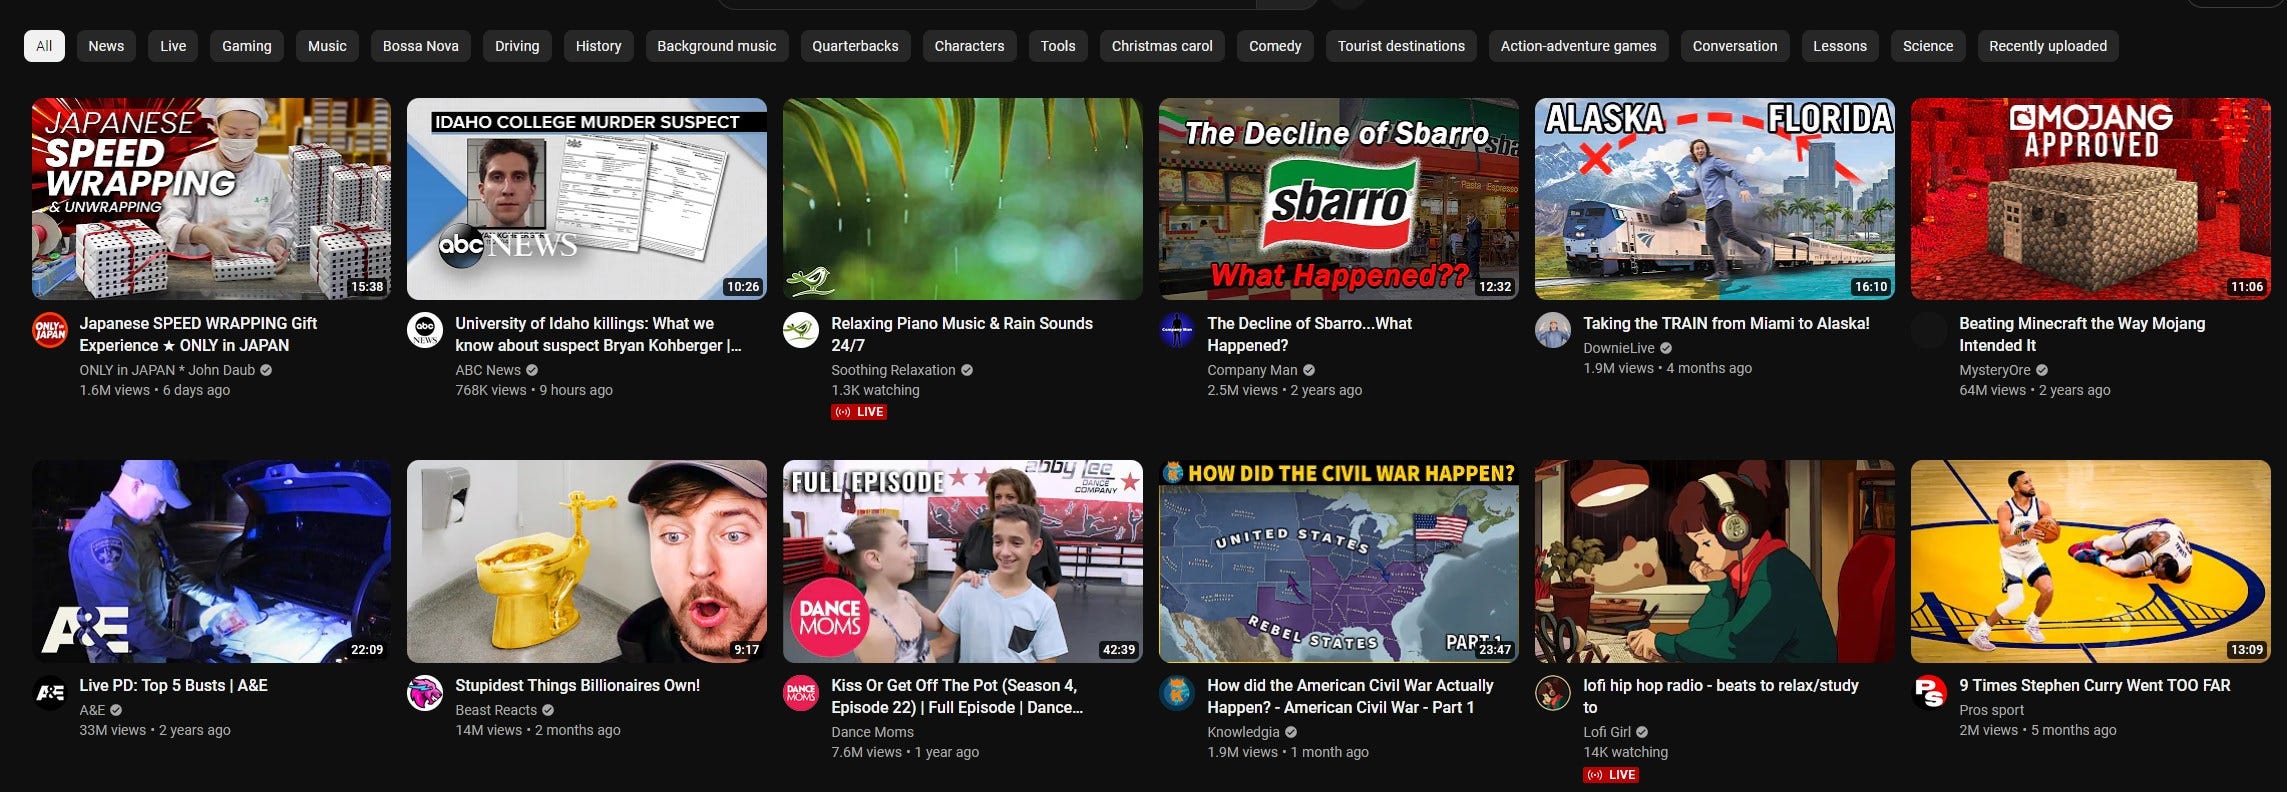Select the Music filter chip

[x=327, y=46]
